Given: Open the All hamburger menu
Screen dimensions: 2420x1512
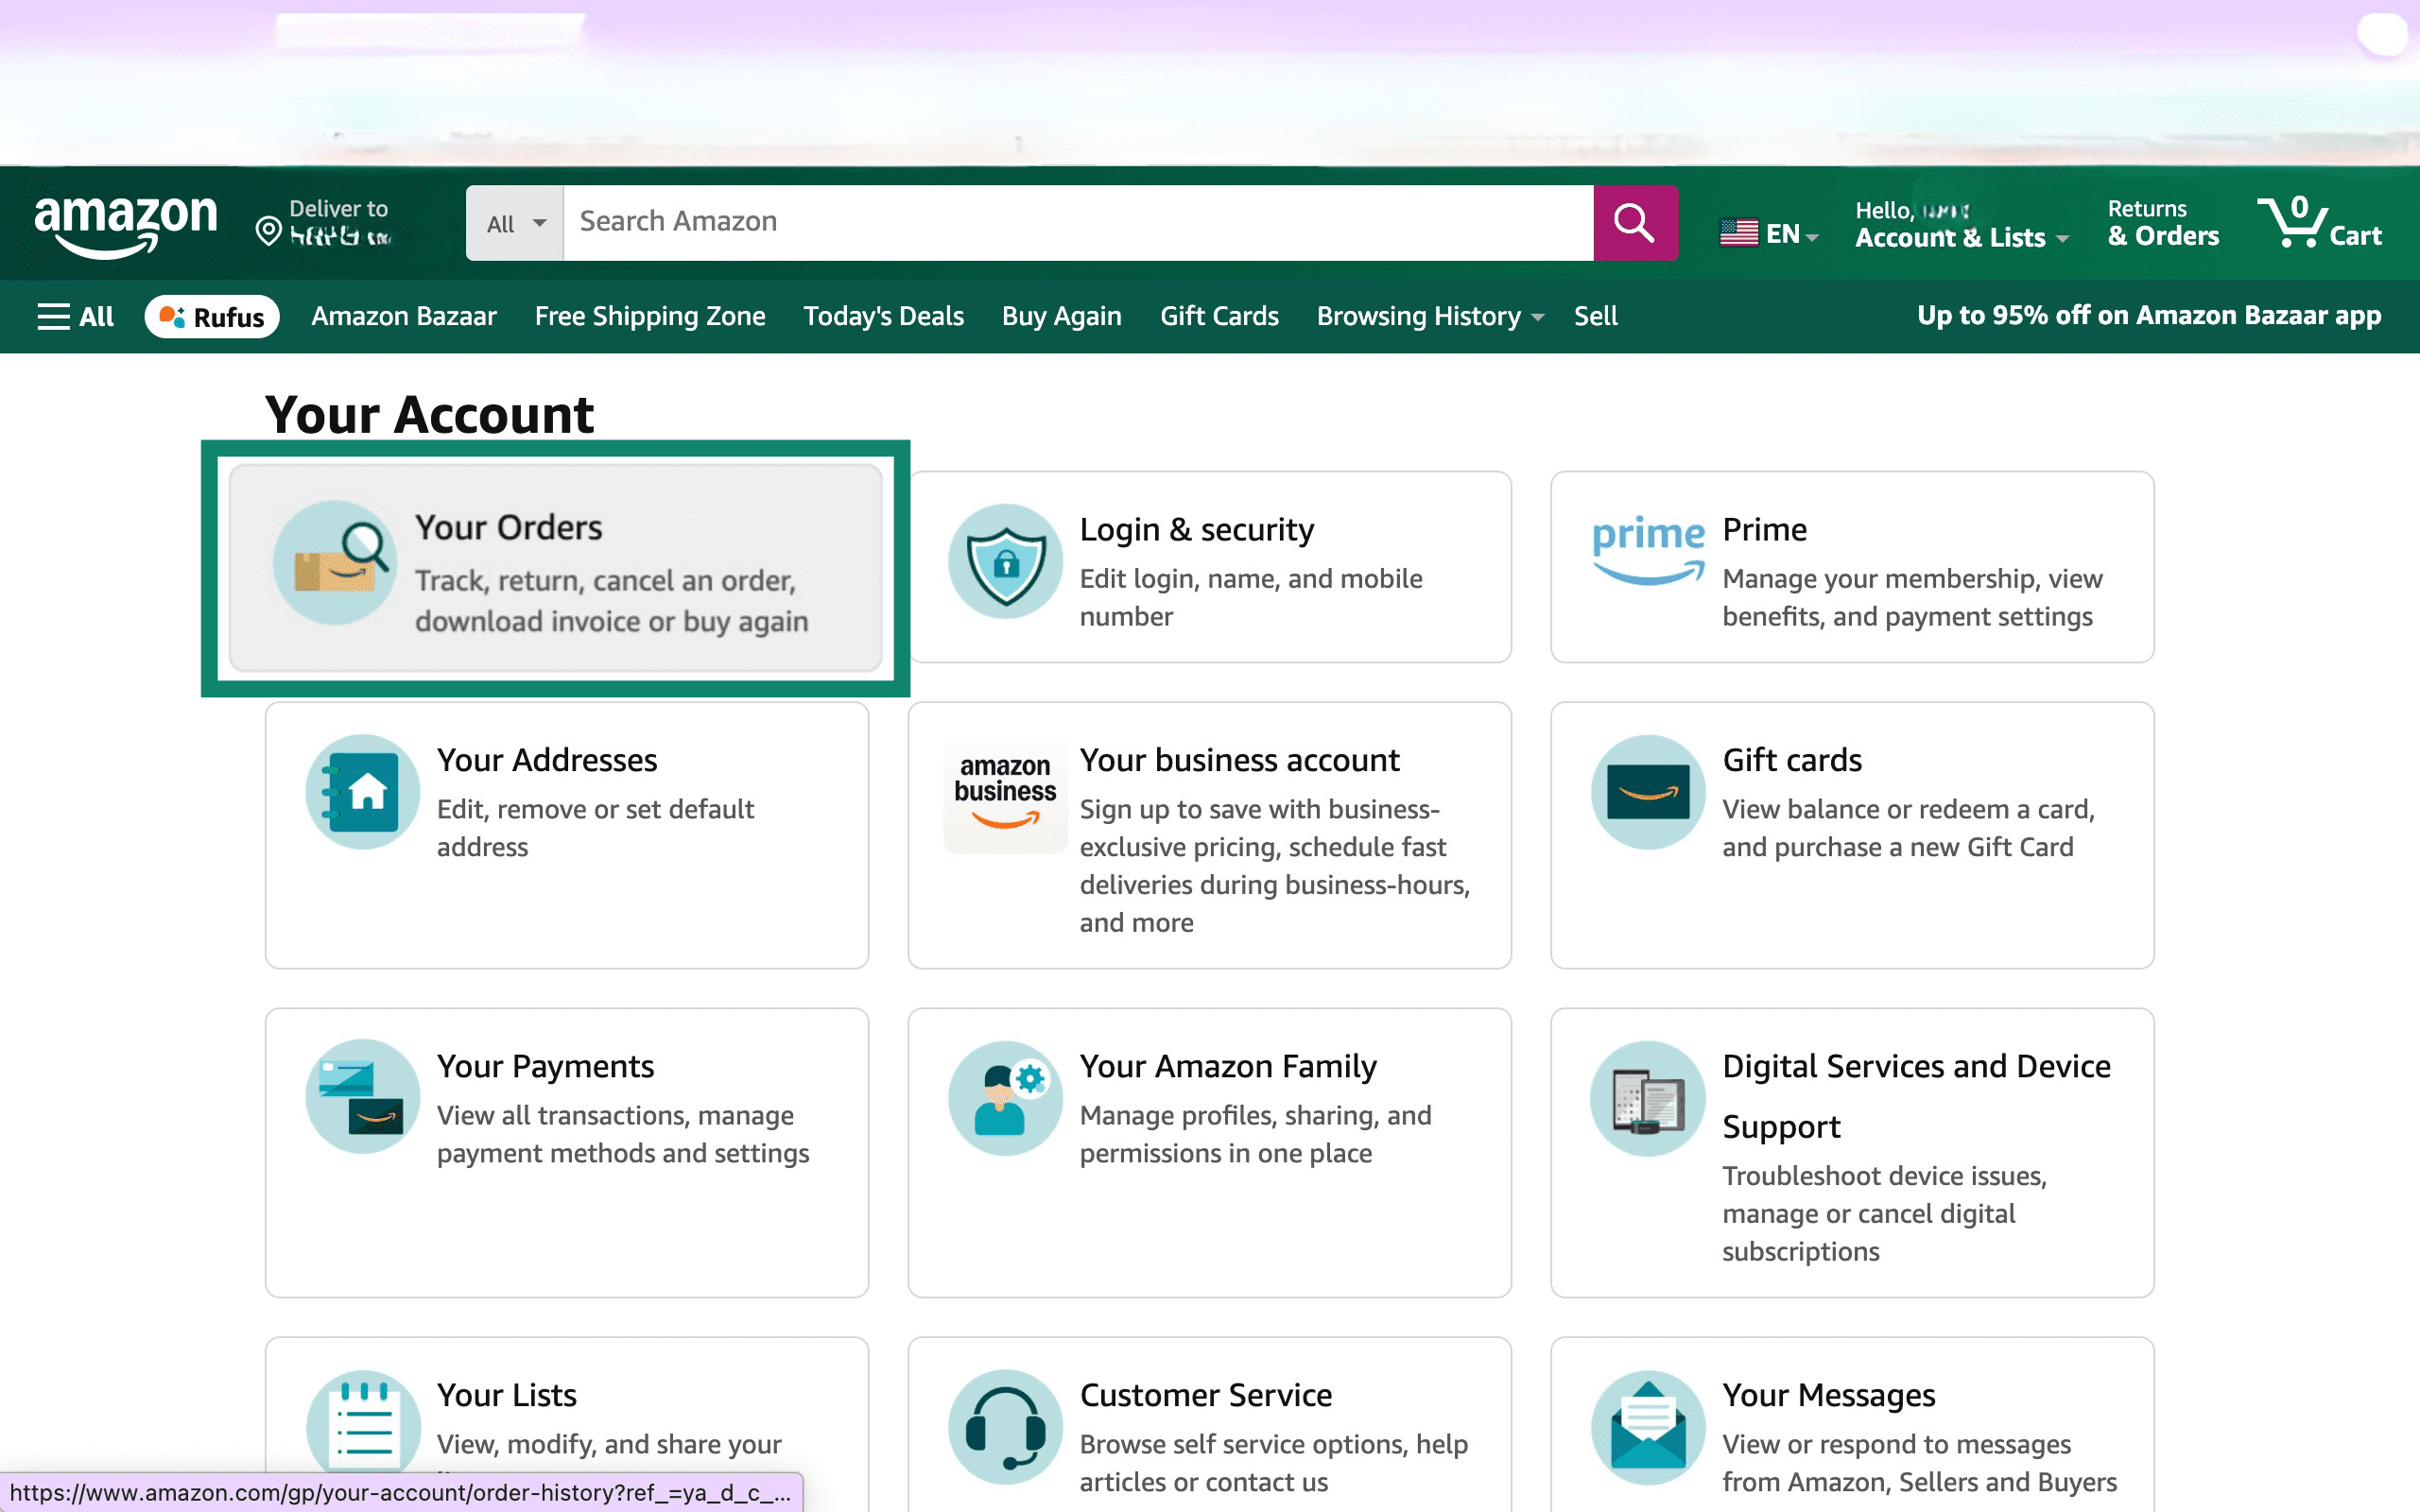Looking at the screenshot, I should (x=75, y=317).
